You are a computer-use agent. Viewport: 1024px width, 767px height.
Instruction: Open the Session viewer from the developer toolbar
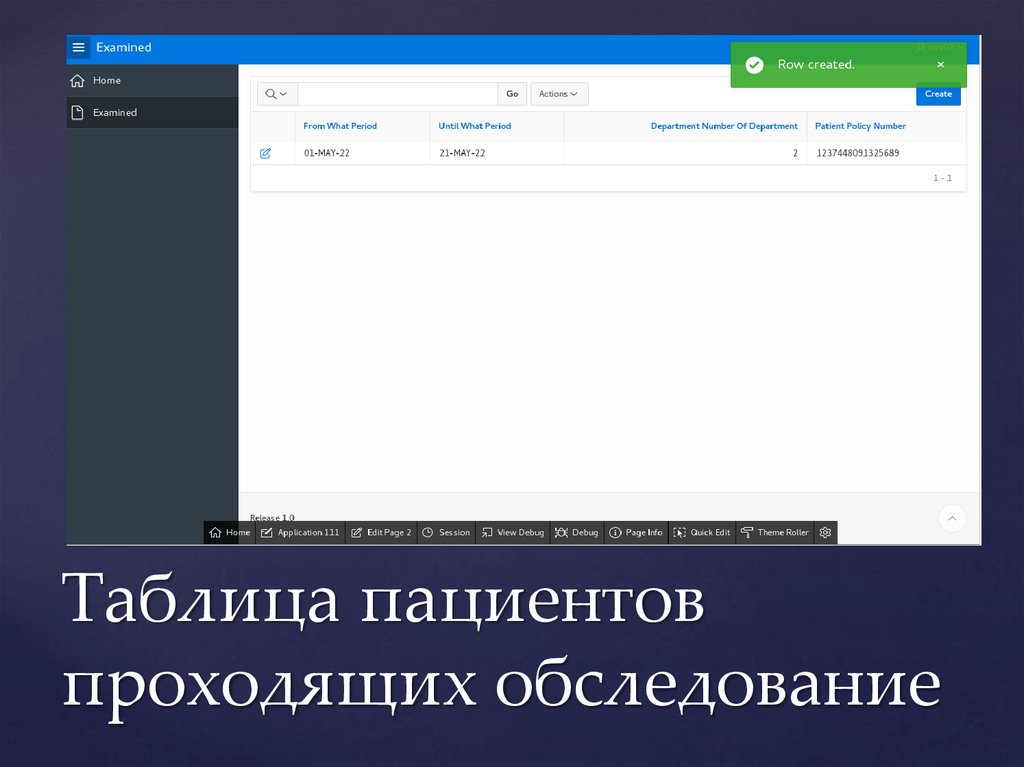coord(446,532)
